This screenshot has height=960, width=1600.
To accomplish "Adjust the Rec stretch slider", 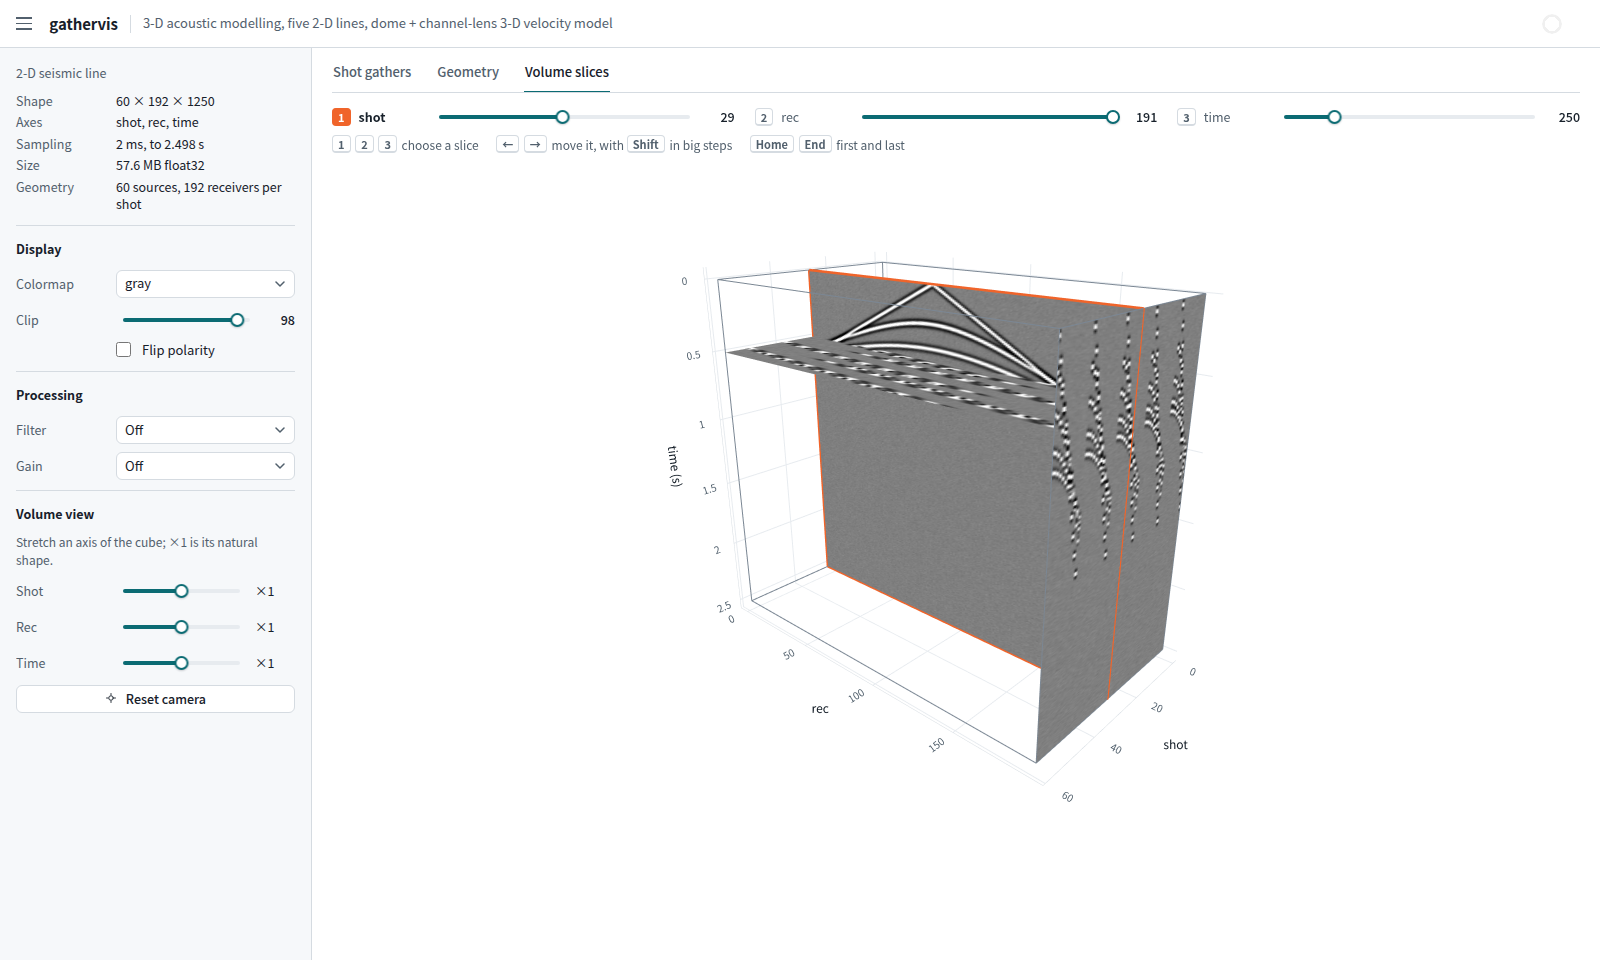I will coord(182,627).
